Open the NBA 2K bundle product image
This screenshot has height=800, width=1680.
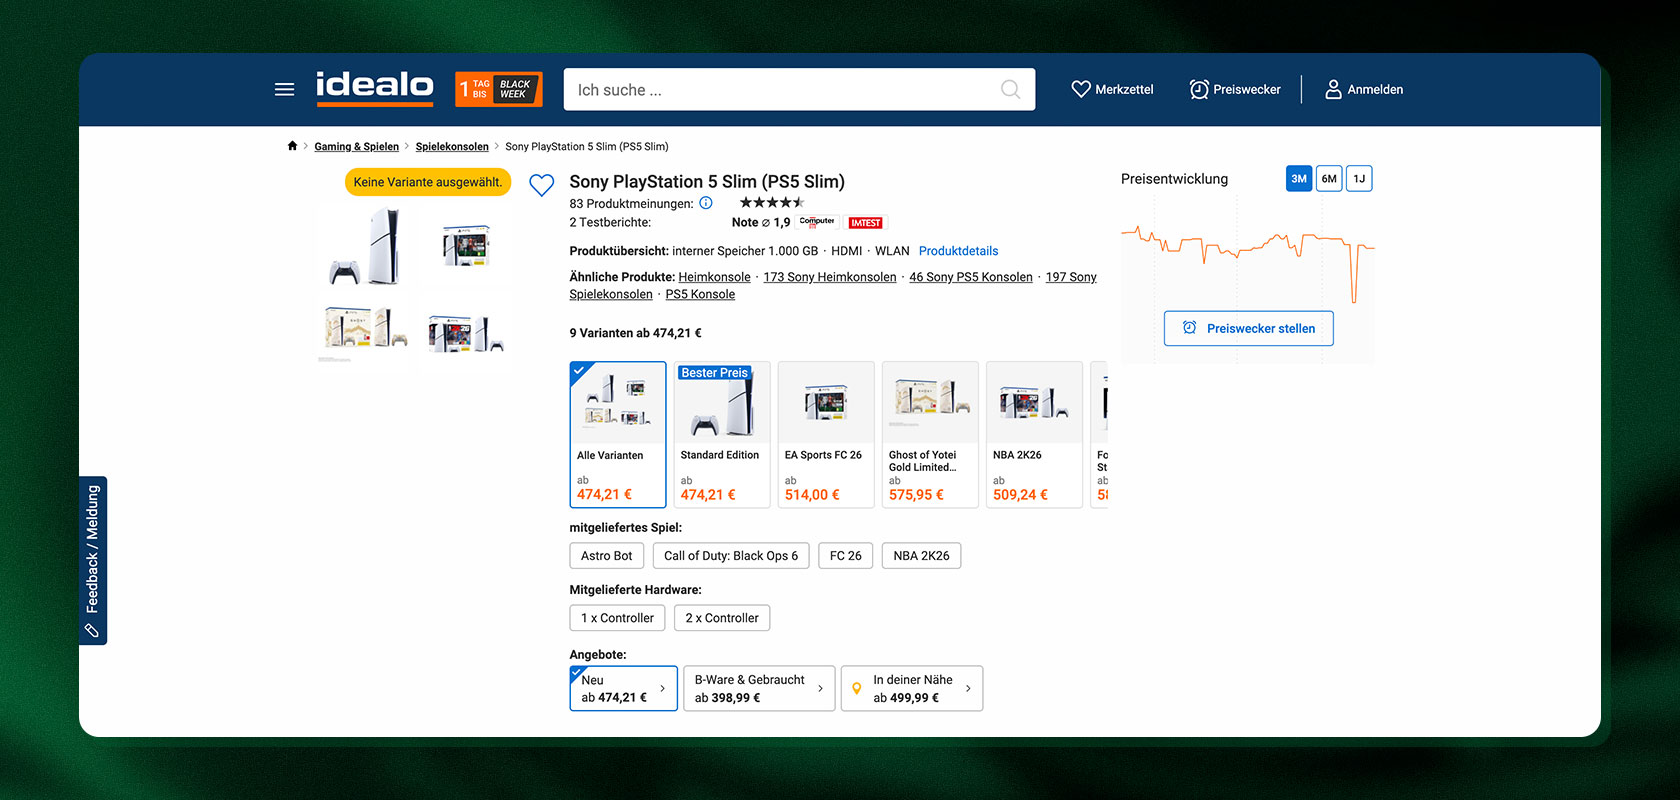click(466, 333)
